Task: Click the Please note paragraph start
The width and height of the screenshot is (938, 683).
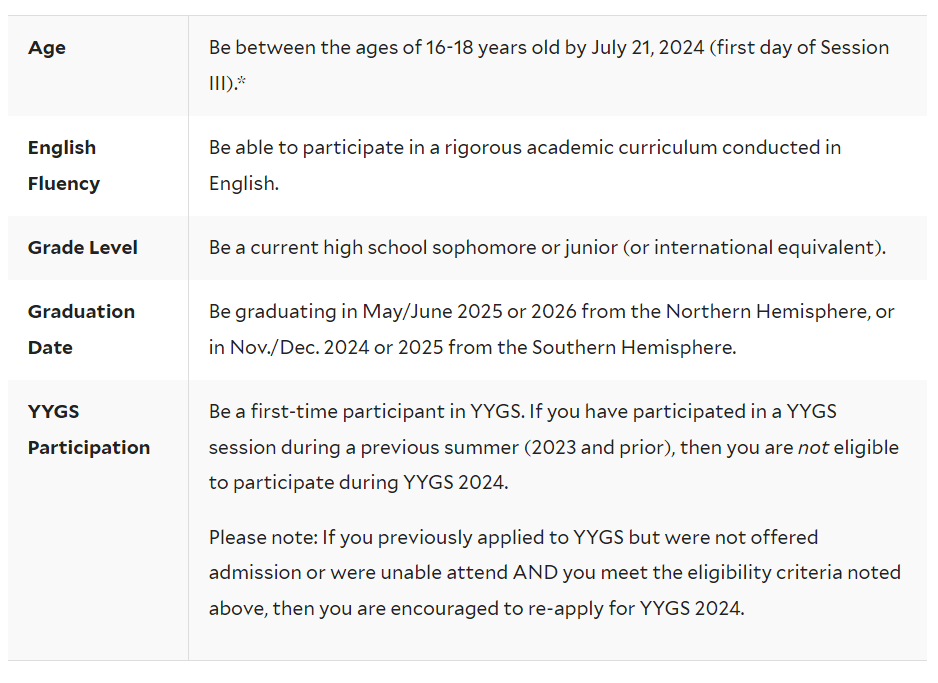Action: [263, 537]
